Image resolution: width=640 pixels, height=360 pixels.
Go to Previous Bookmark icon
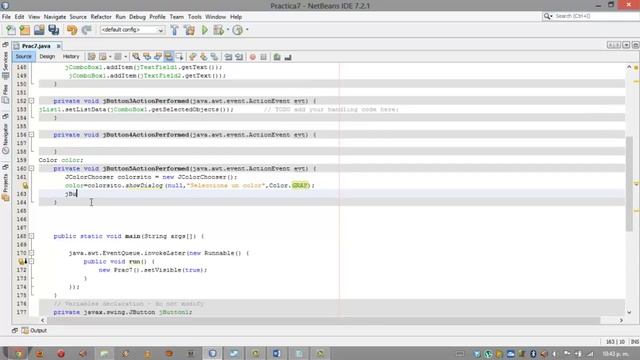(x=193, y=57)
